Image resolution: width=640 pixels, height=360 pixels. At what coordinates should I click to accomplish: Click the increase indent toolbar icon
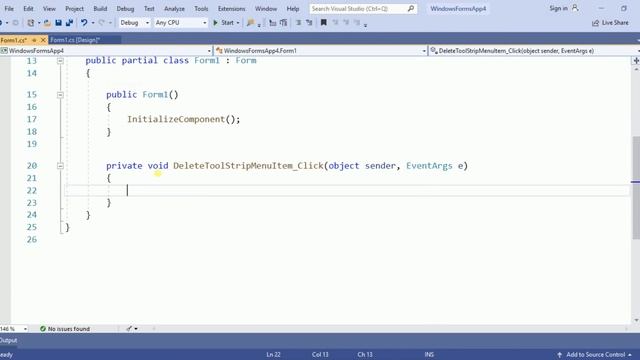point(283,23)
